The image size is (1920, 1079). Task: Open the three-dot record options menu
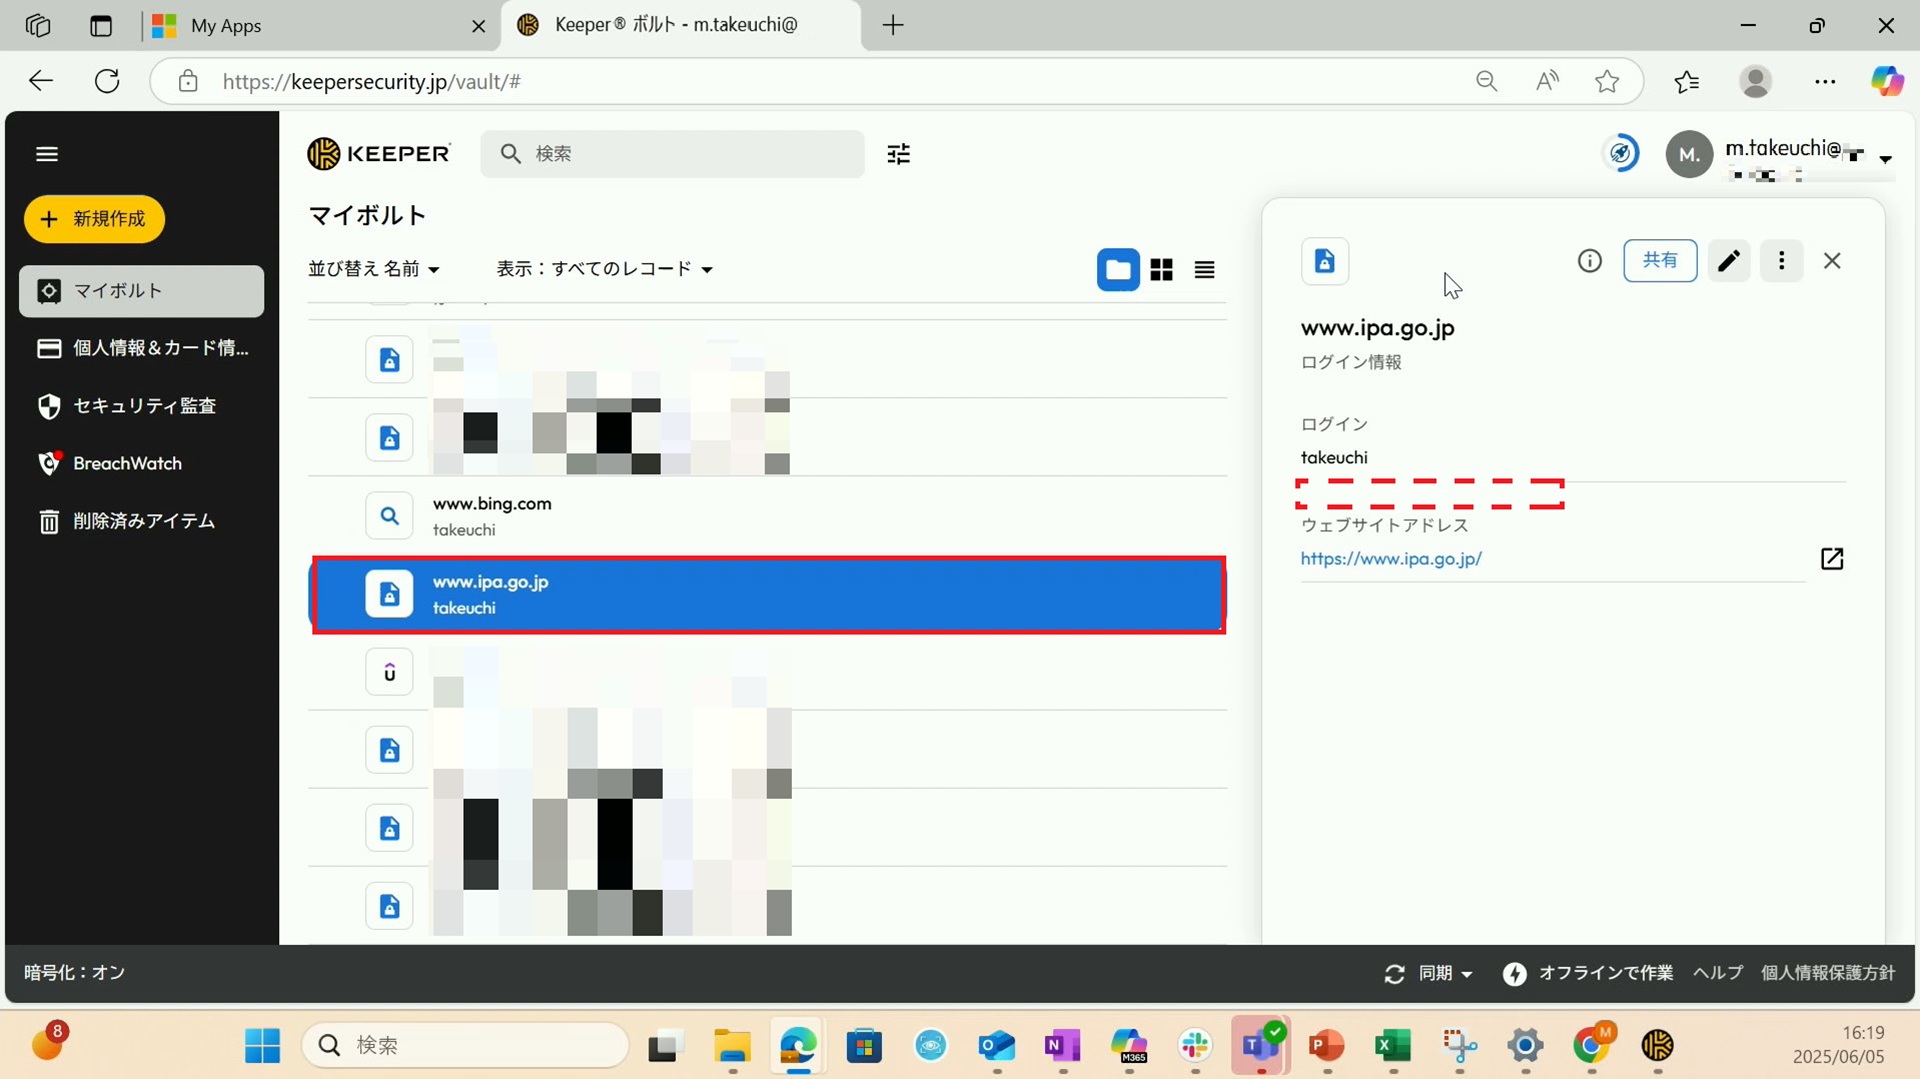pyautogui.click(x=1781, y=261)
